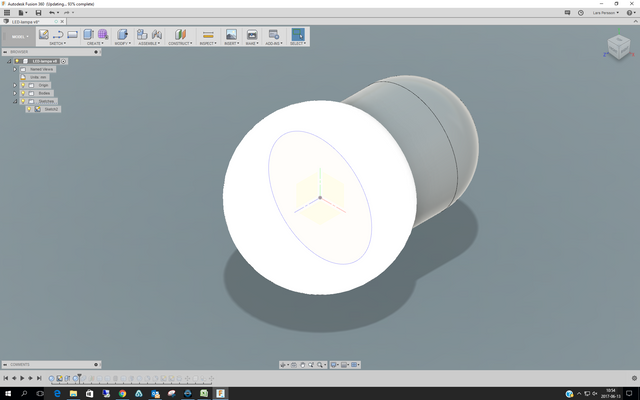The height and width of the screenshot is (400, 640).
Task: Toggle the Origin folder lightbulb
Action: (x=23, y=85)
